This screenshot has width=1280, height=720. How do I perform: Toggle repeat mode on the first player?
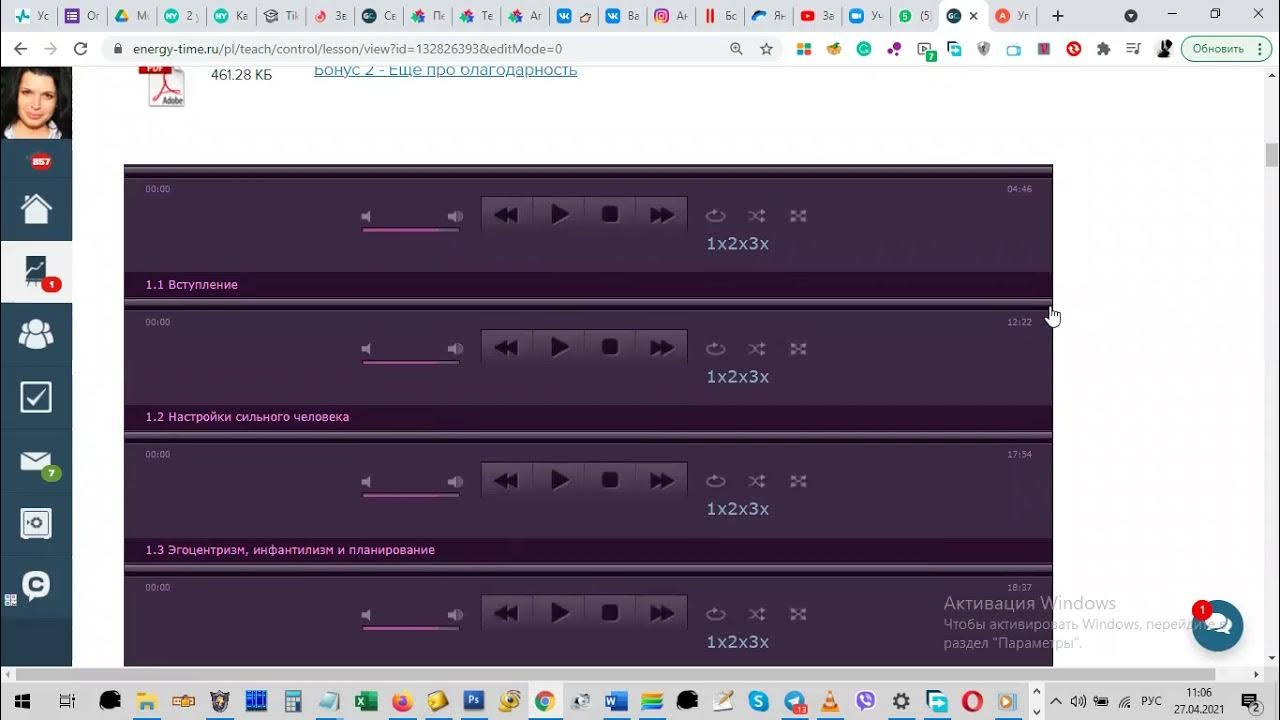tap(715, 215)
